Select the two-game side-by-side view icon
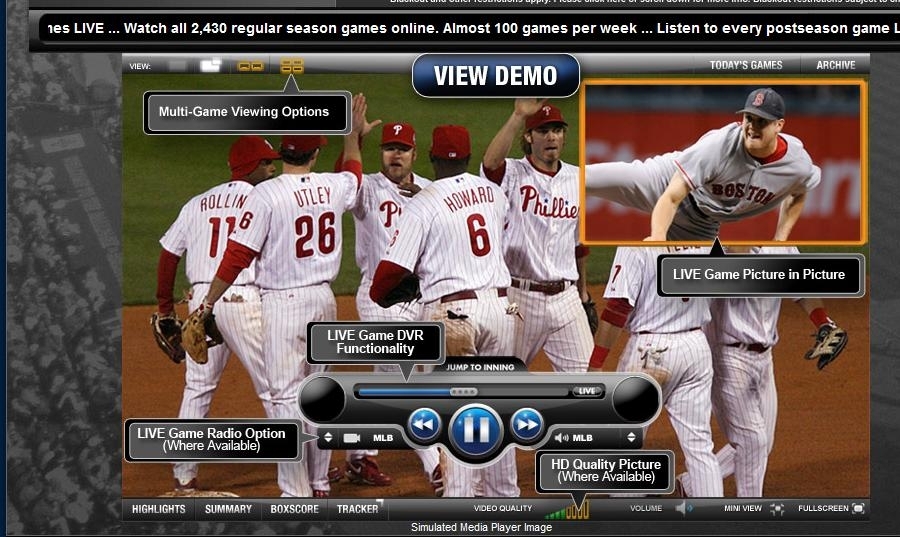 (250, 67)
